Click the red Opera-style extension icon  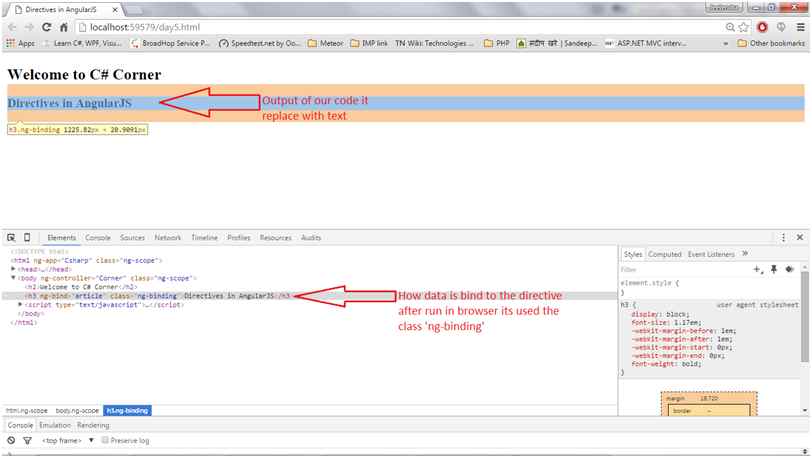762,27
